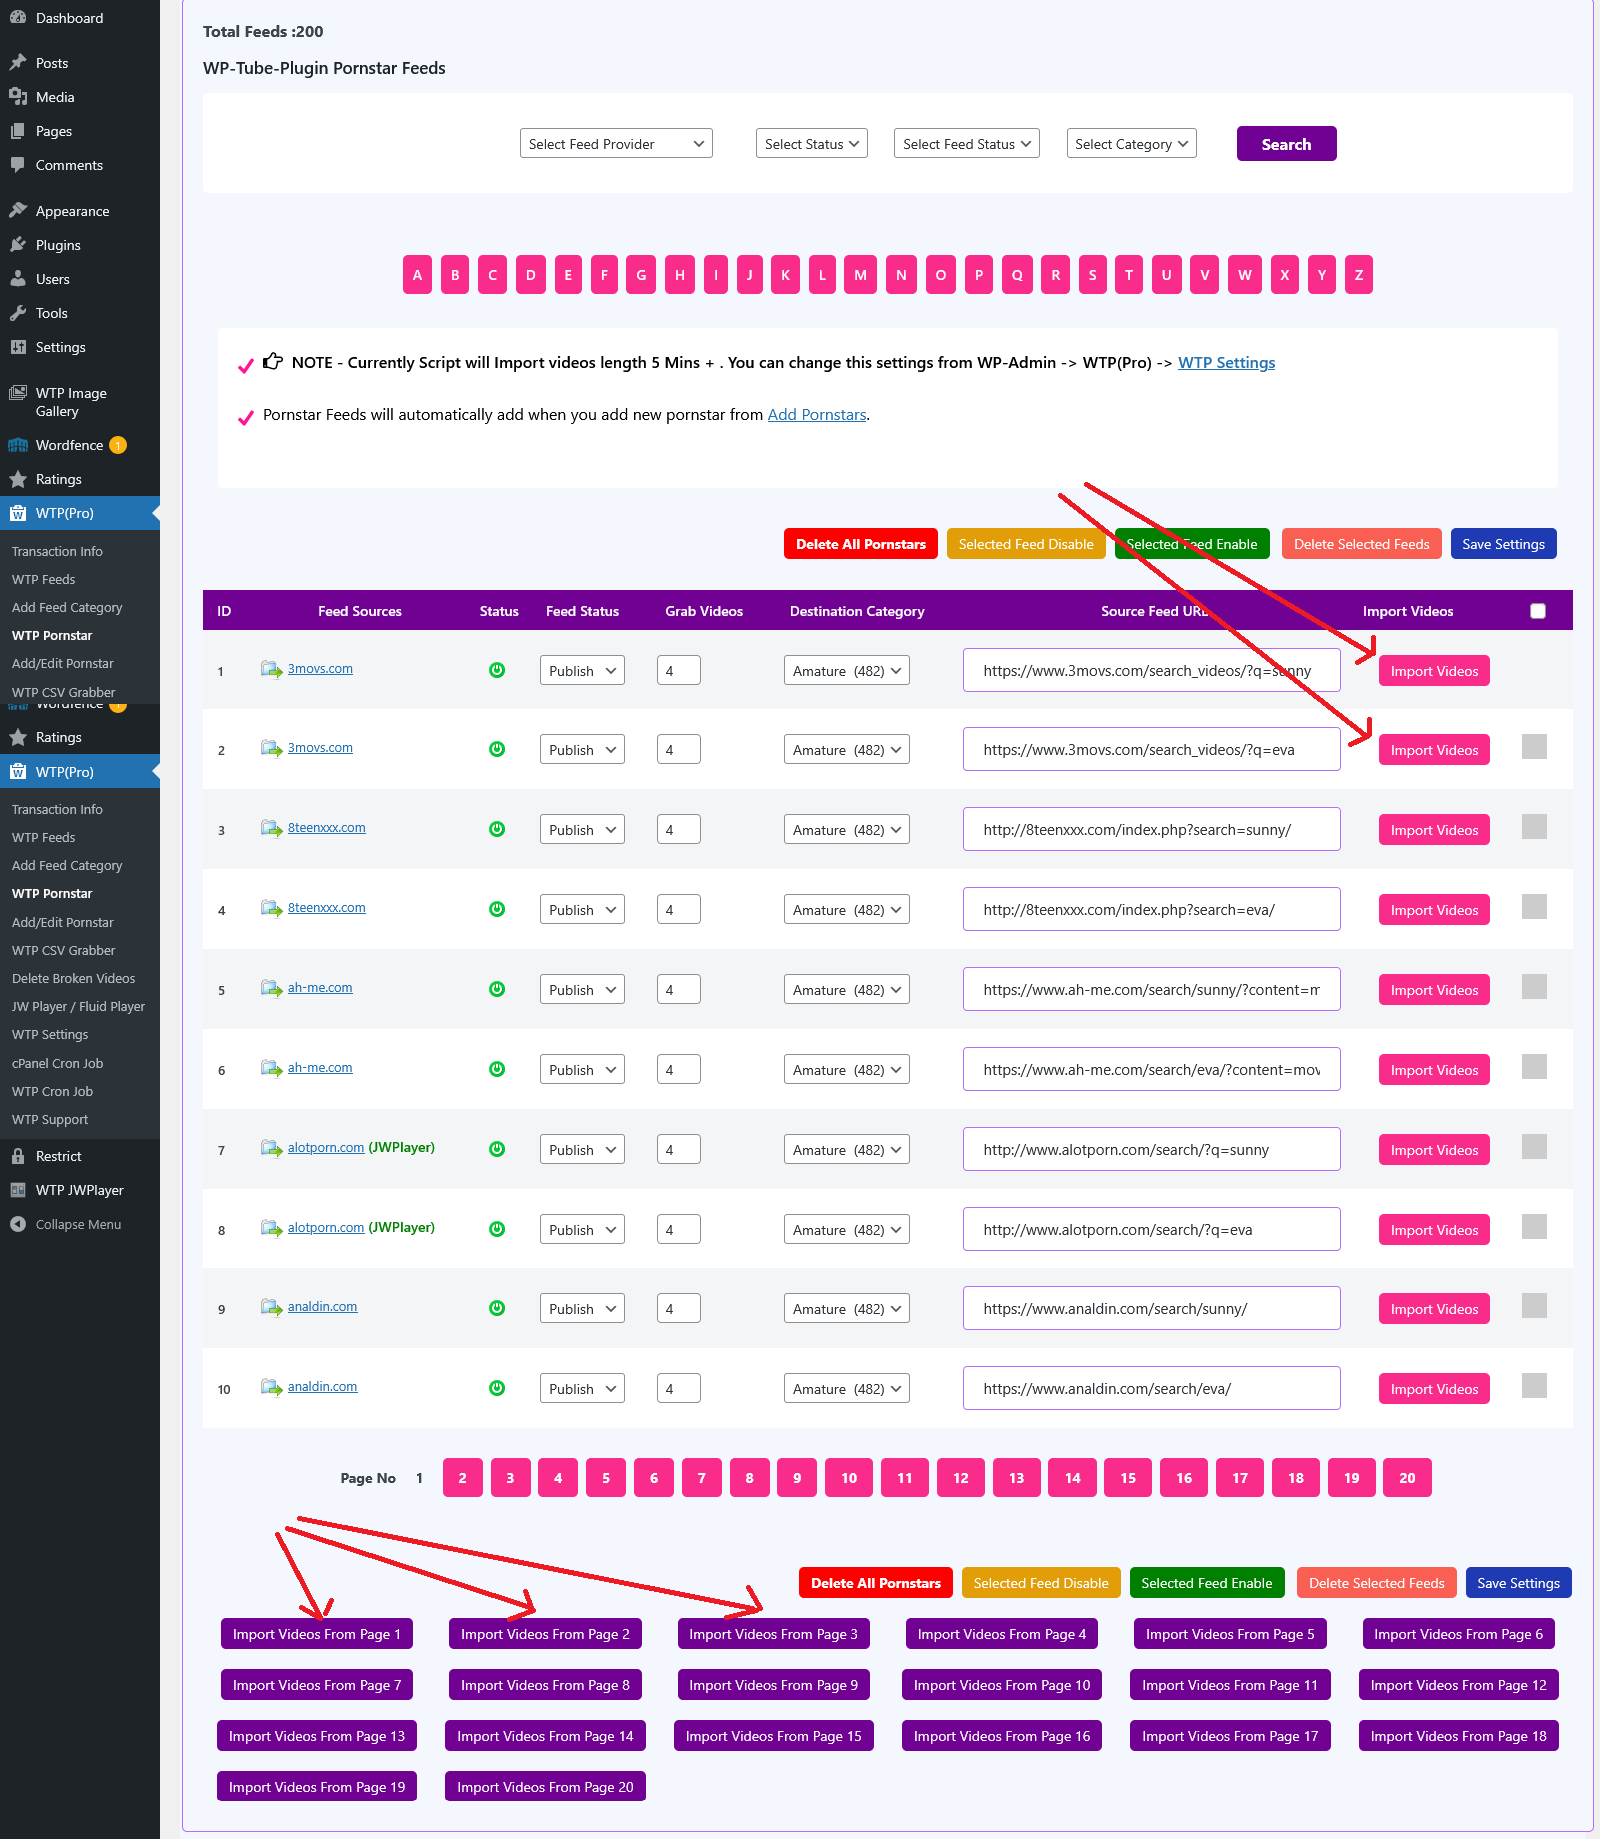Click the feed source icon for 8teenxxx row 3
This screenshot has height=1839, width=1600.
pyautogui.click(x=271, y=828)
